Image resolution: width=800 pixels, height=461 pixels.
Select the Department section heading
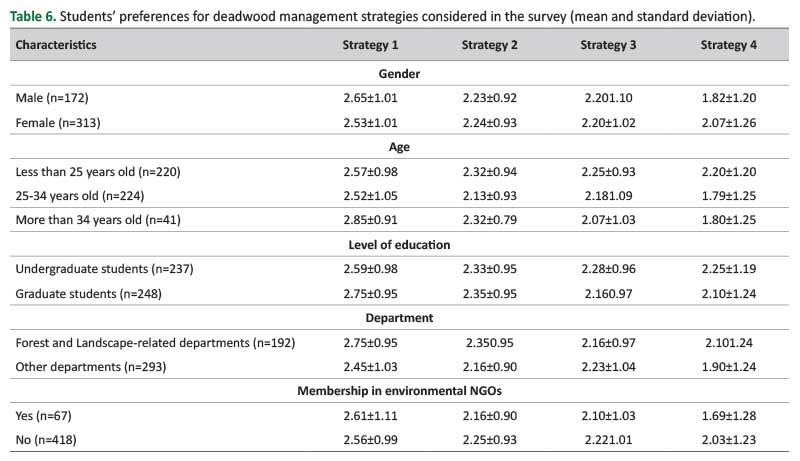pos(399,318)
